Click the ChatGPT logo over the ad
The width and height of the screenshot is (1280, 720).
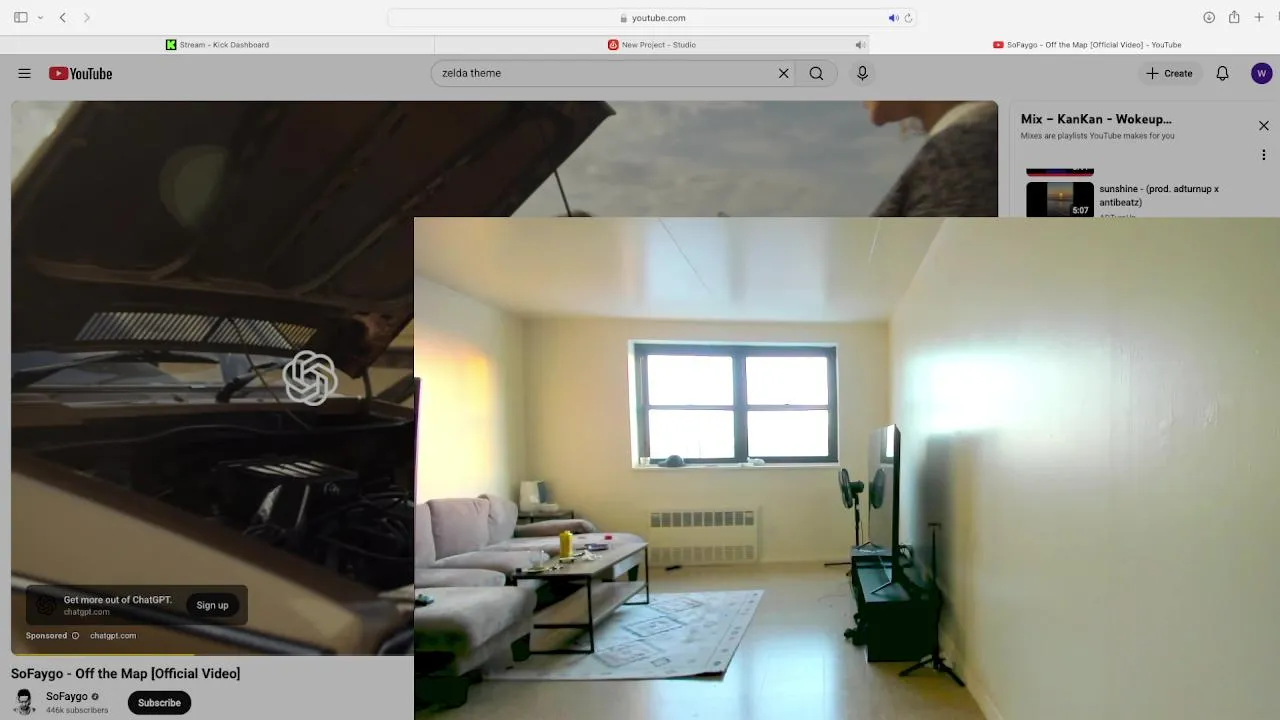coord(310,378)
